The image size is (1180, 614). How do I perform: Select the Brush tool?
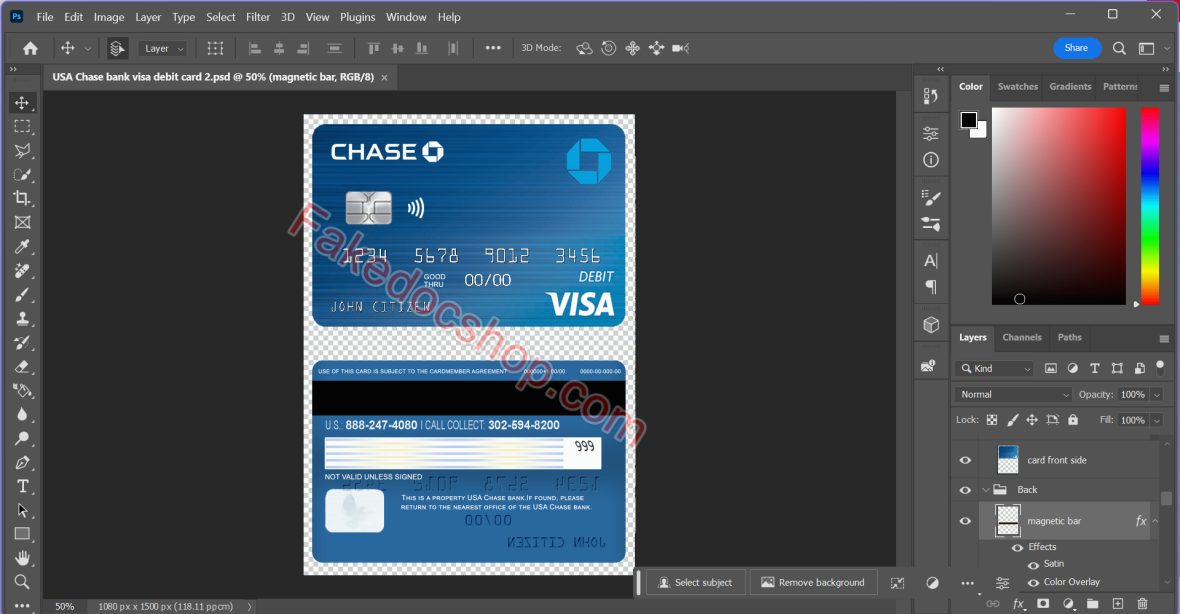[x=22, y=295]
